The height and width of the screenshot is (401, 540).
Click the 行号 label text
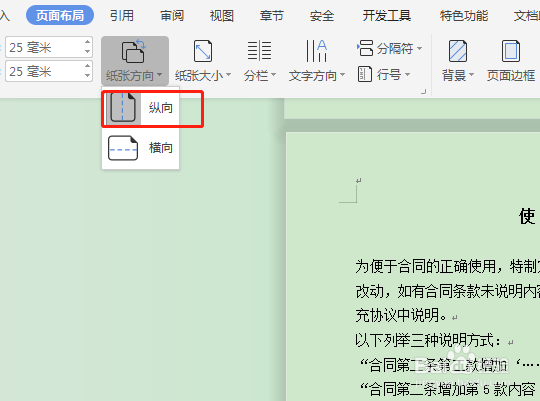389,74
